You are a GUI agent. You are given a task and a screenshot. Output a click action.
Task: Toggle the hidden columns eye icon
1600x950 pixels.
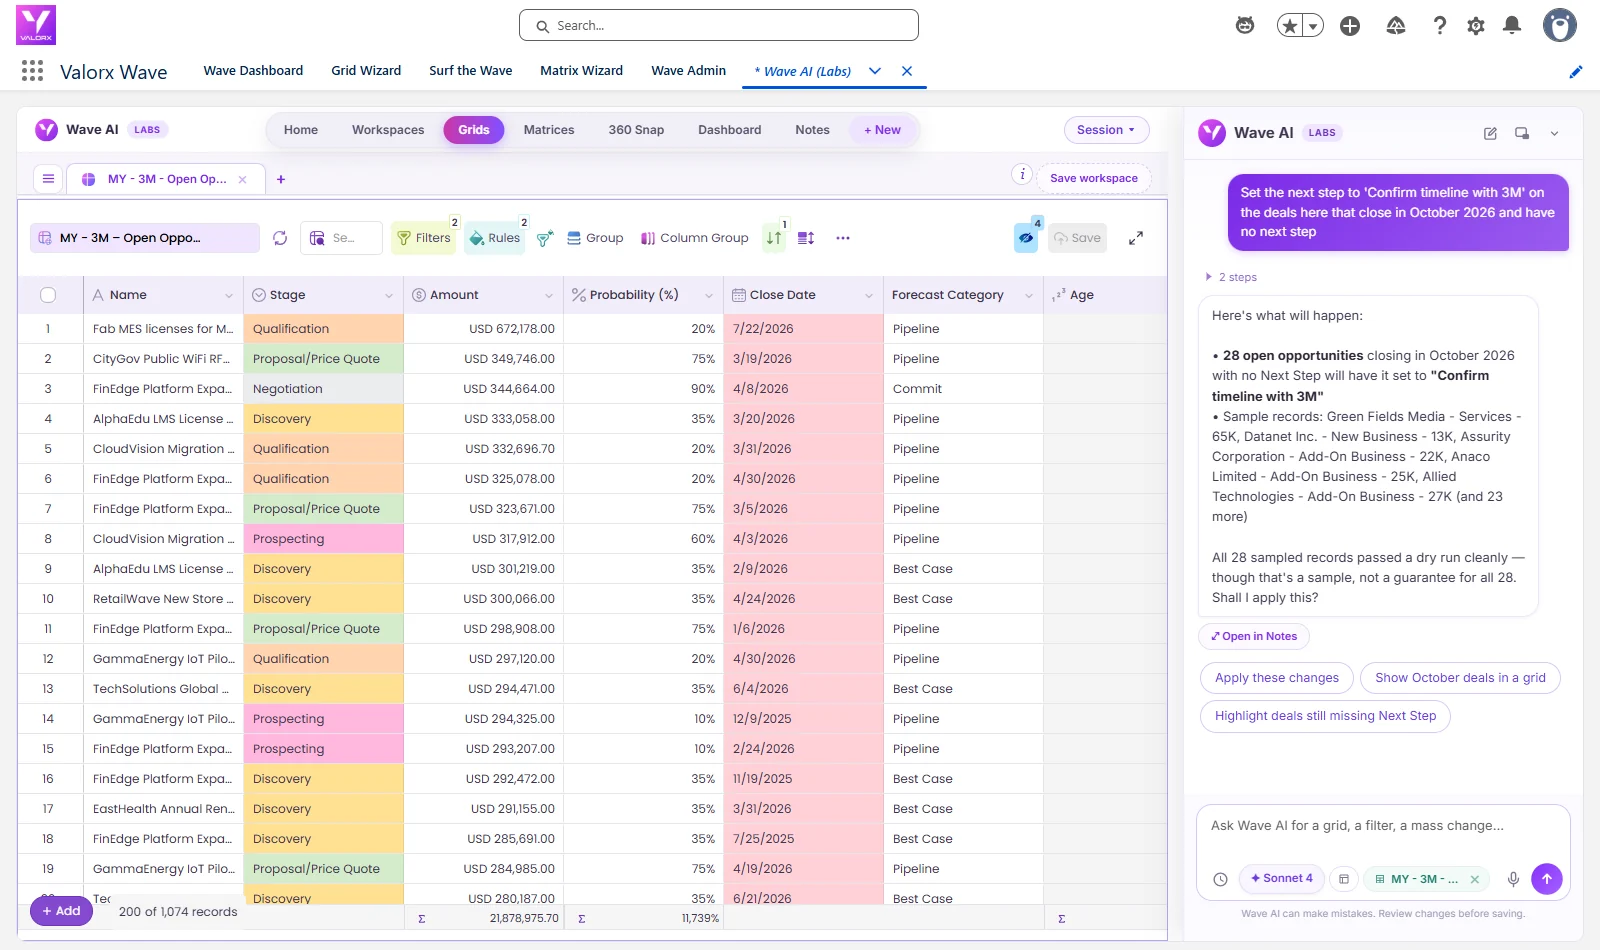1026,238
